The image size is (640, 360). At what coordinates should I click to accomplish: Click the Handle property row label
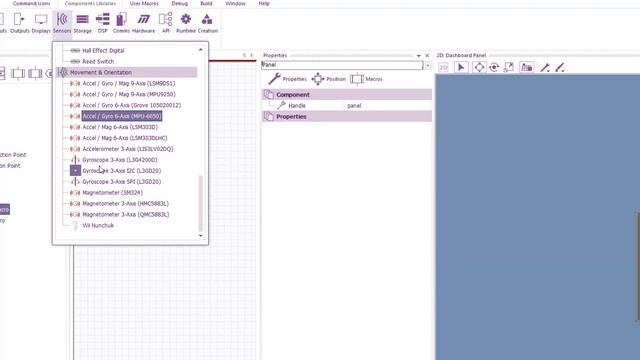(x=297, y=106)
